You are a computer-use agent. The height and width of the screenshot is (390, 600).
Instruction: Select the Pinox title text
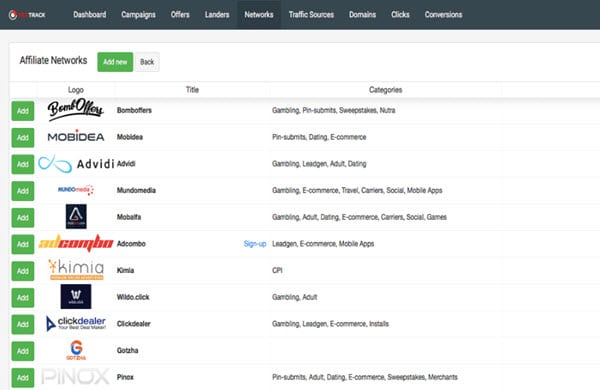tap(125, 377)
